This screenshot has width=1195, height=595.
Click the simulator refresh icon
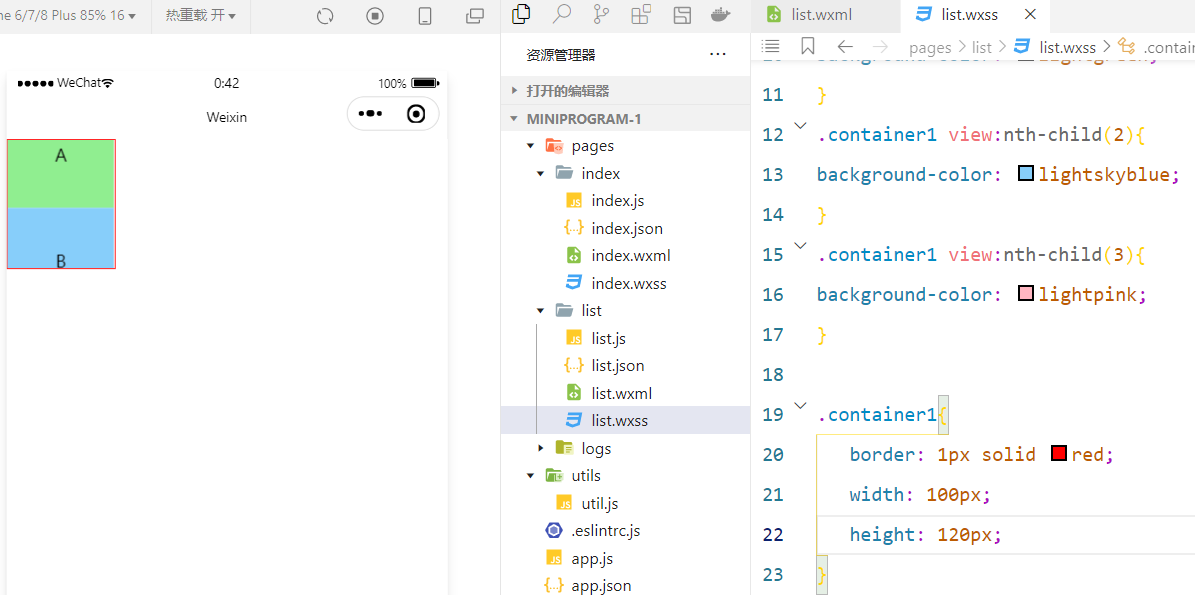tap(324, 16)
